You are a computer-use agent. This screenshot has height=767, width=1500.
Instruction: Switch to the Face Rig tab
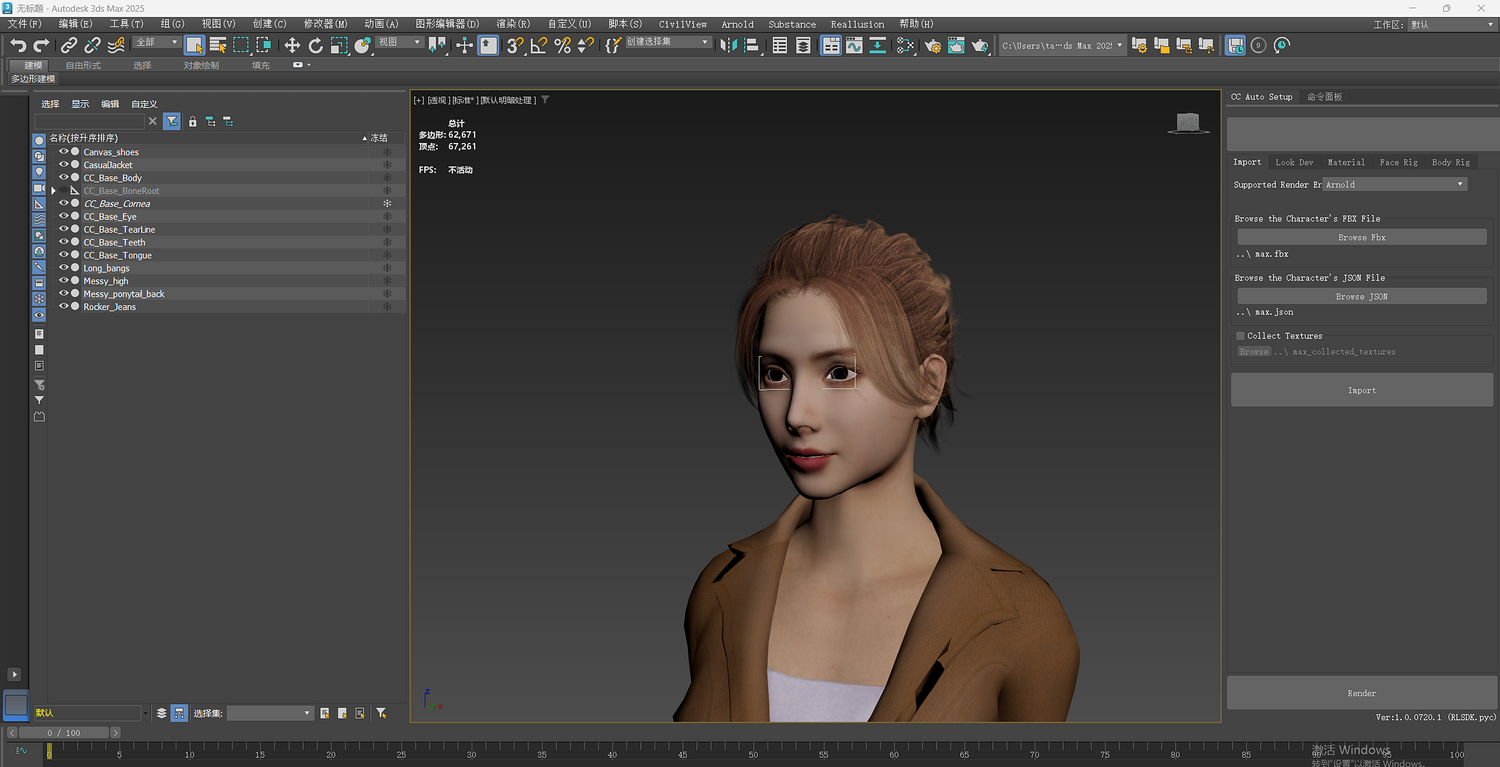(1398, 162)
